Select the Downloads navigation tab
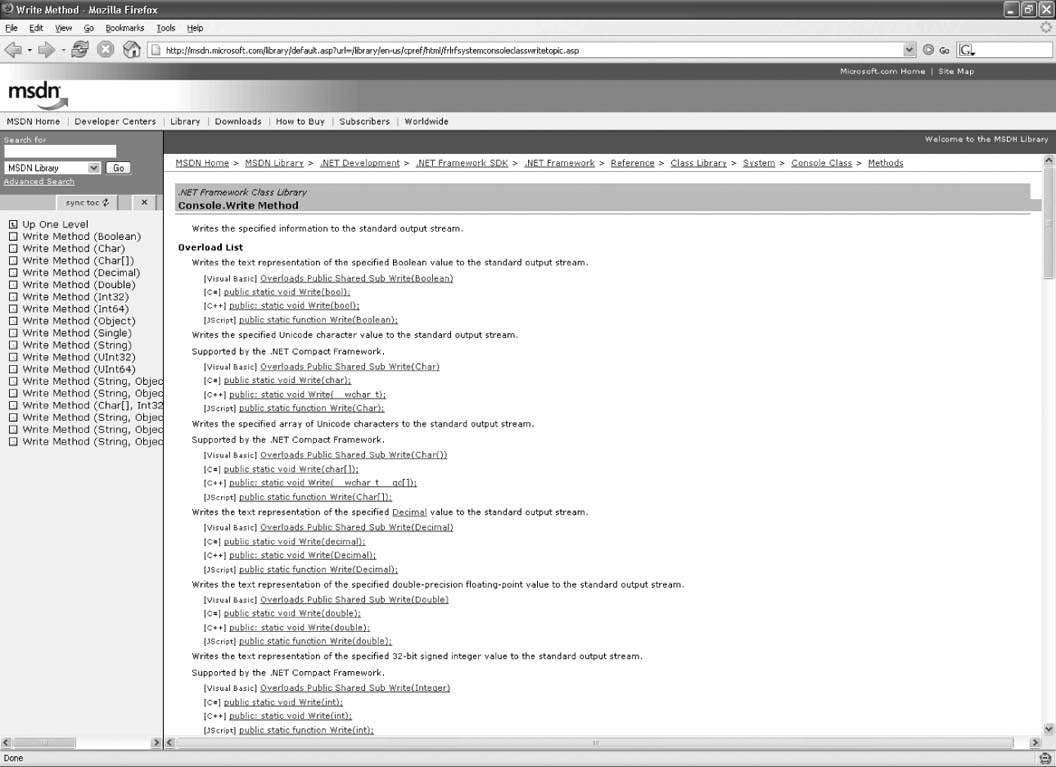 click(x=238, y=121)
